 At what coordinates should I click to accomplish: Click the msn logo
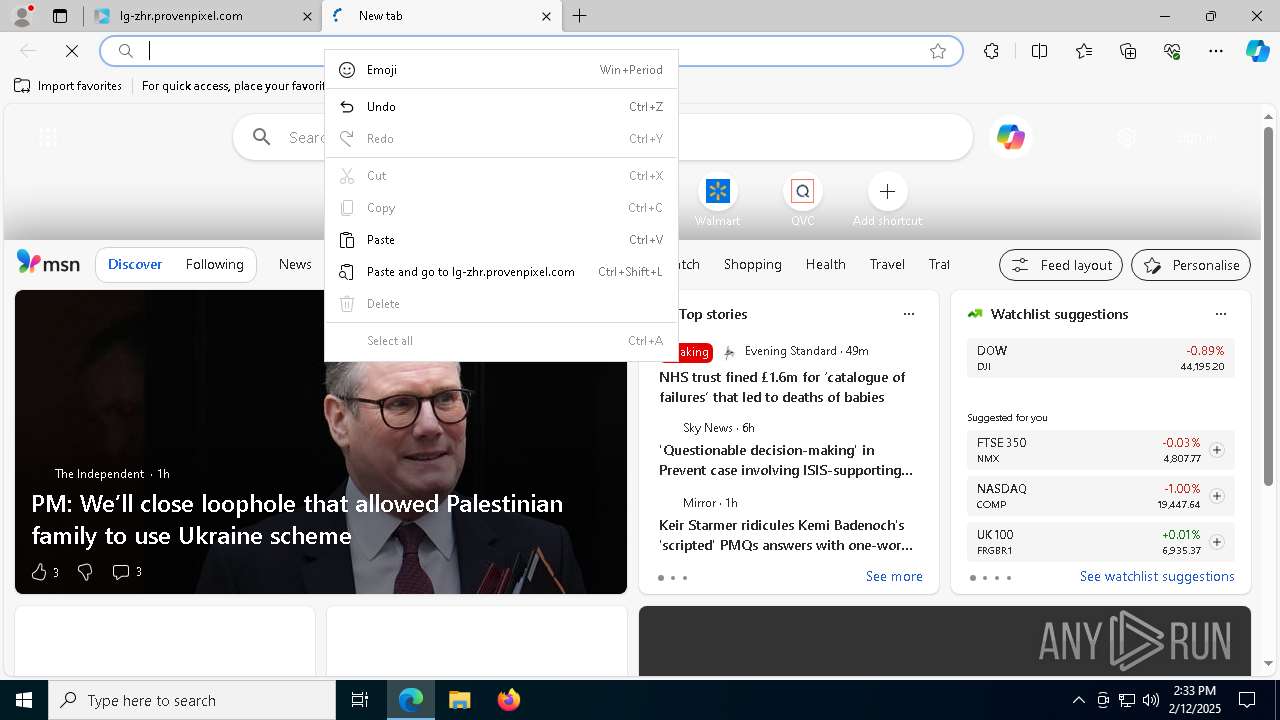click(x=48, y=263)
